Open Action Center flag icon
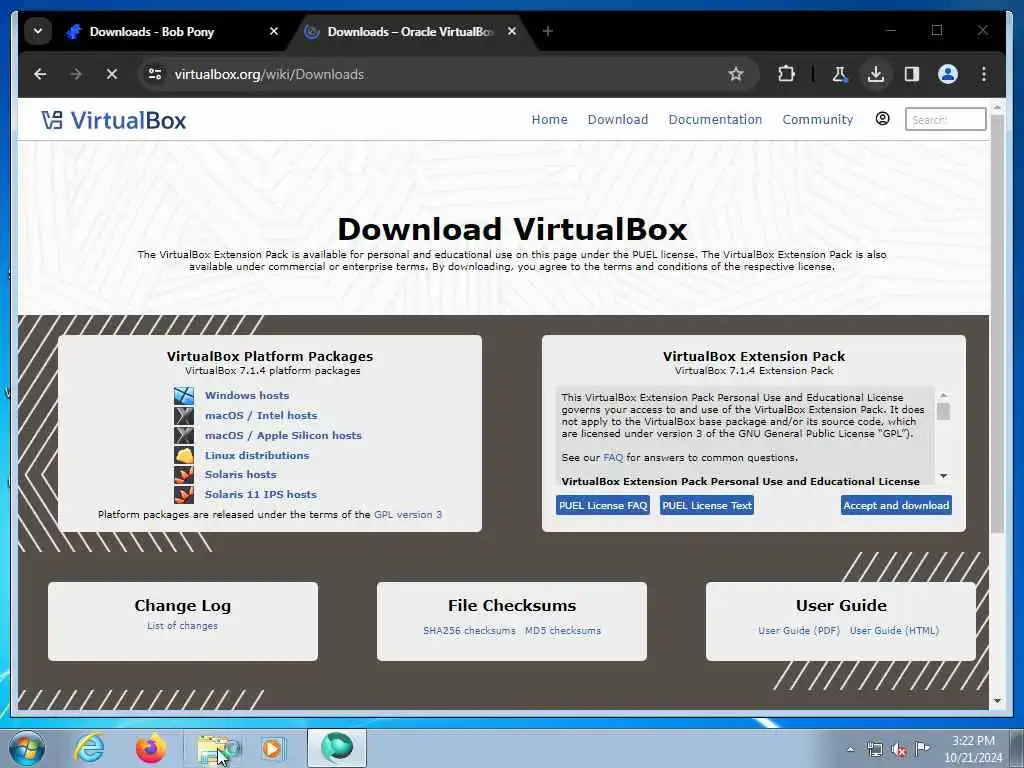Screen dimensions: 1024x768 (x=923, y=749)
